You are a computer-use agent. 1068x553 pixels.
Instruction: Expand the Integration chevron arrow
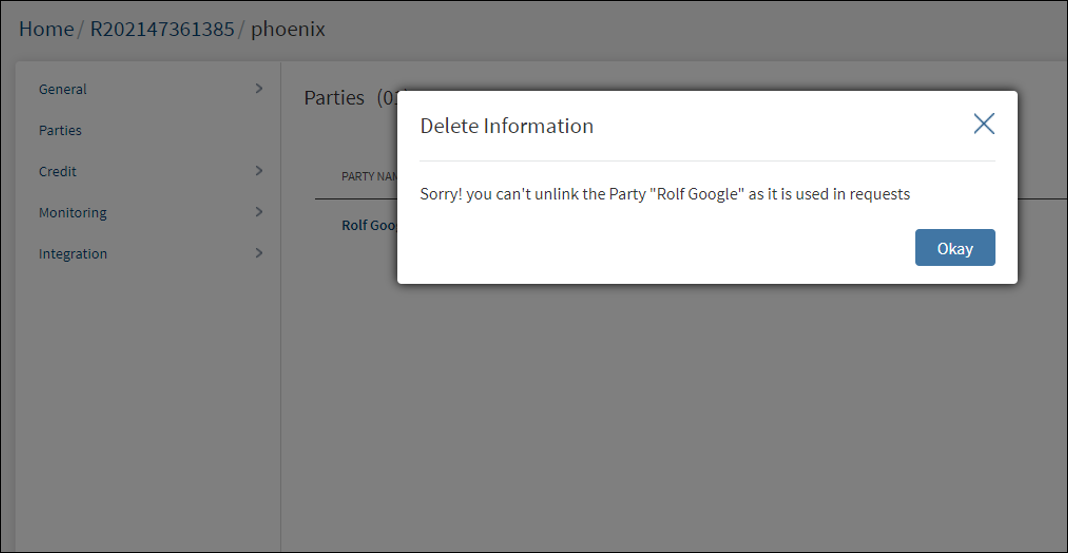[259, 253]
